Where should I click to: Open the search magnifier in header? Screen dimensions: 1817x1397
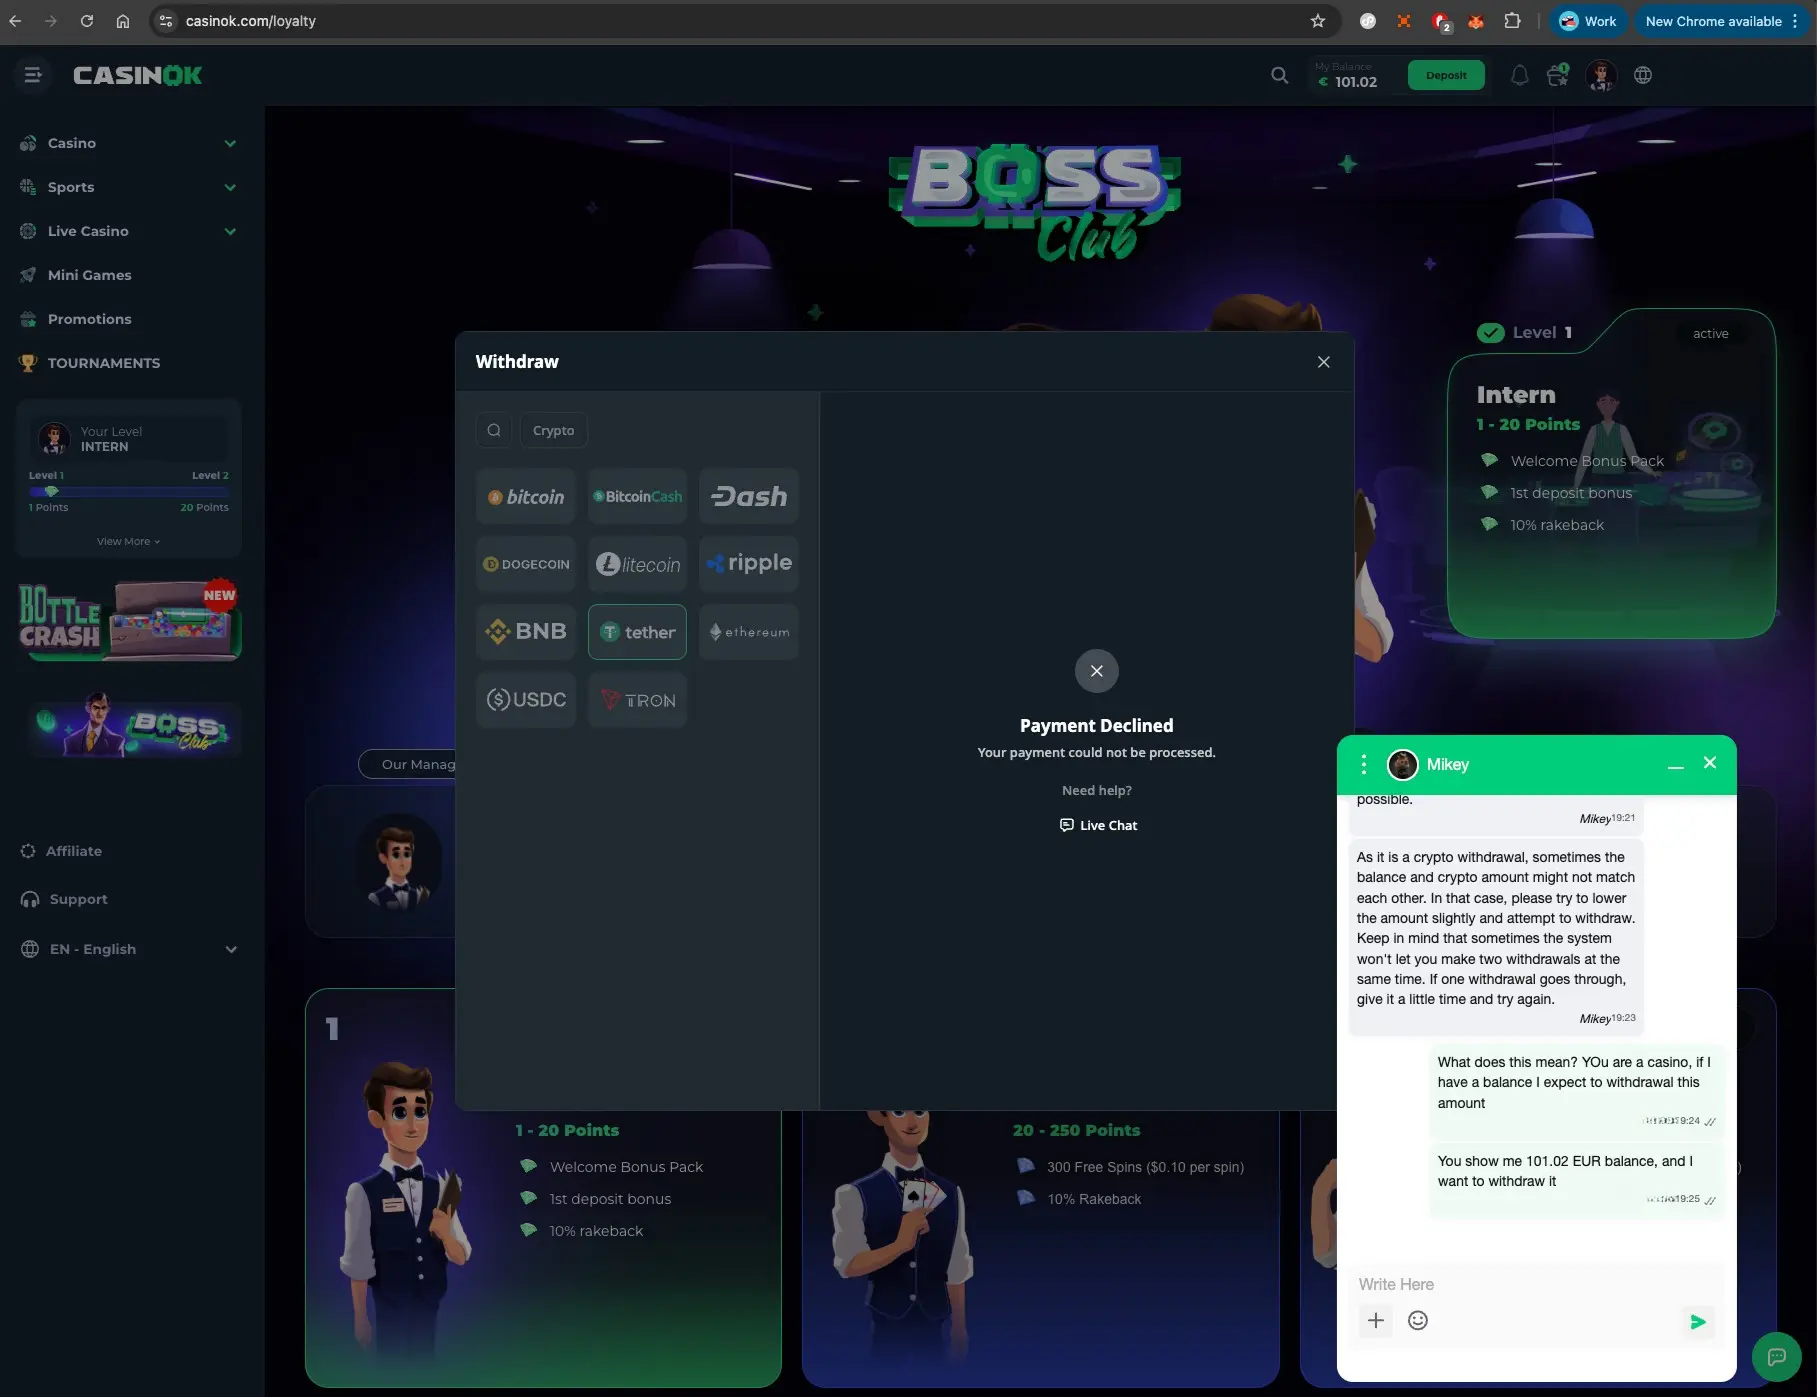[1279, 75]
